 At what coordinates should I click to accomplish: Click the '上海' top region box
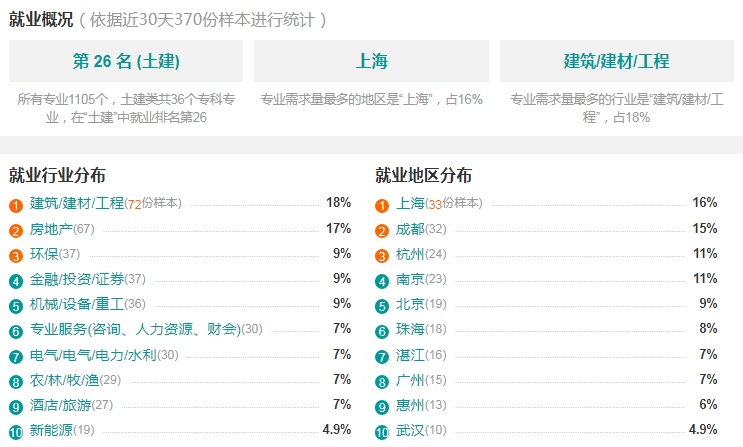(x=372, y=61)
